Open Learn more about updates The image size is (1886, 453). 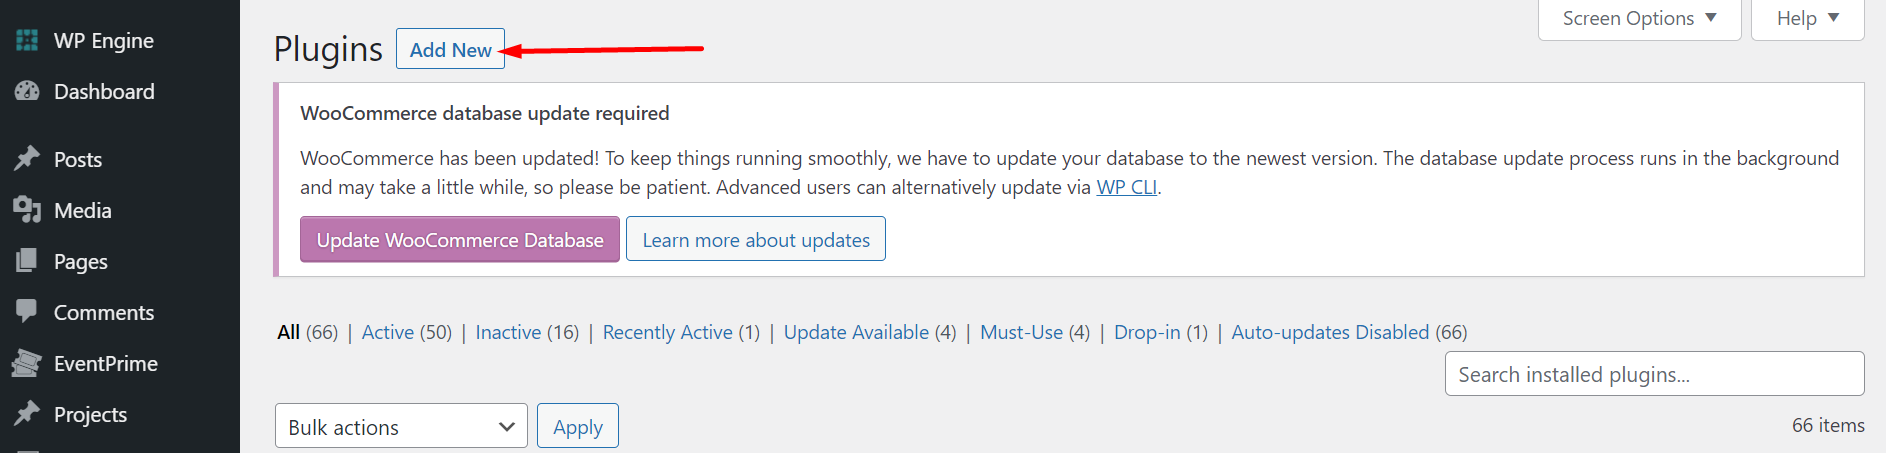coord(756,240)
